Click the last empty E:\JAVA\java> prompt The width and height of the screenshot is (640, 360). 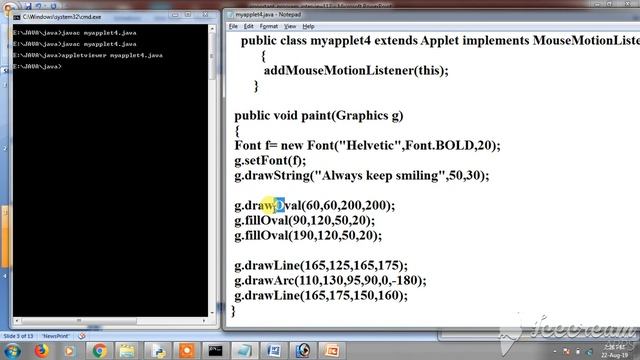pyautogui.click(x=37, y=67)
